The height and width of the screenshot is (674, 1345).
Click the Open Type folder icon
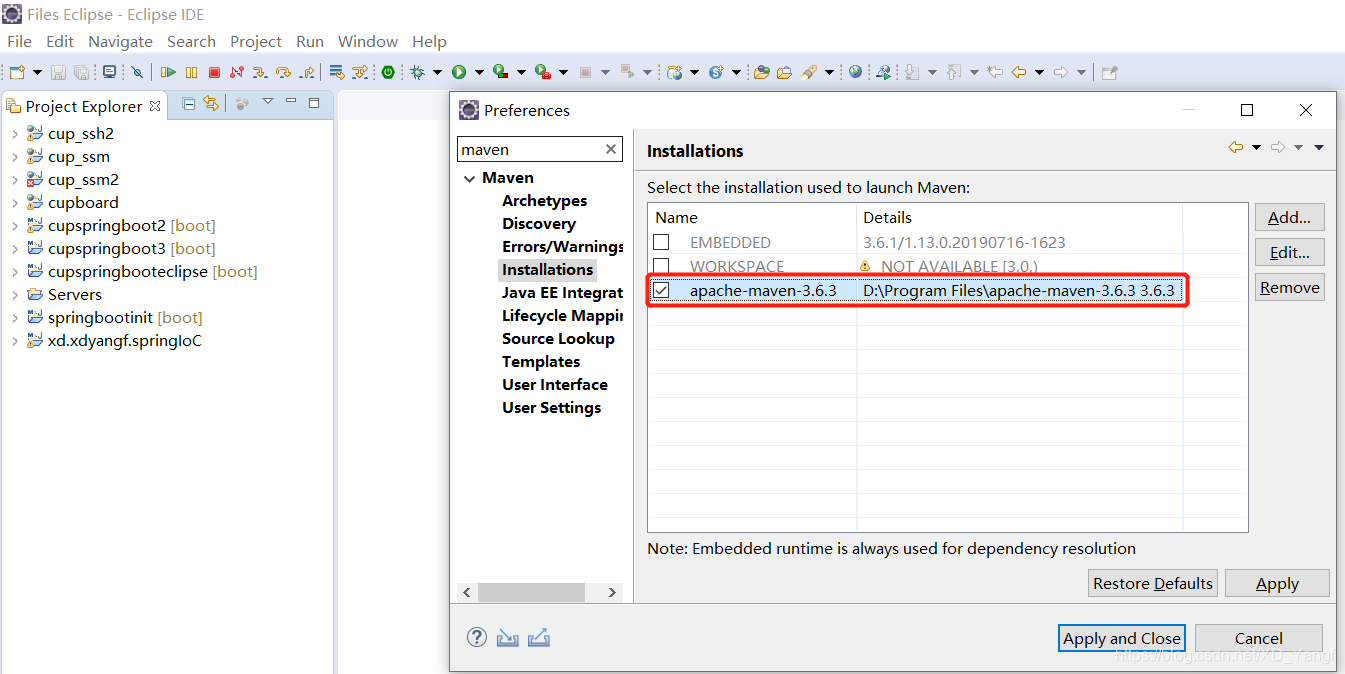(762, 72)
